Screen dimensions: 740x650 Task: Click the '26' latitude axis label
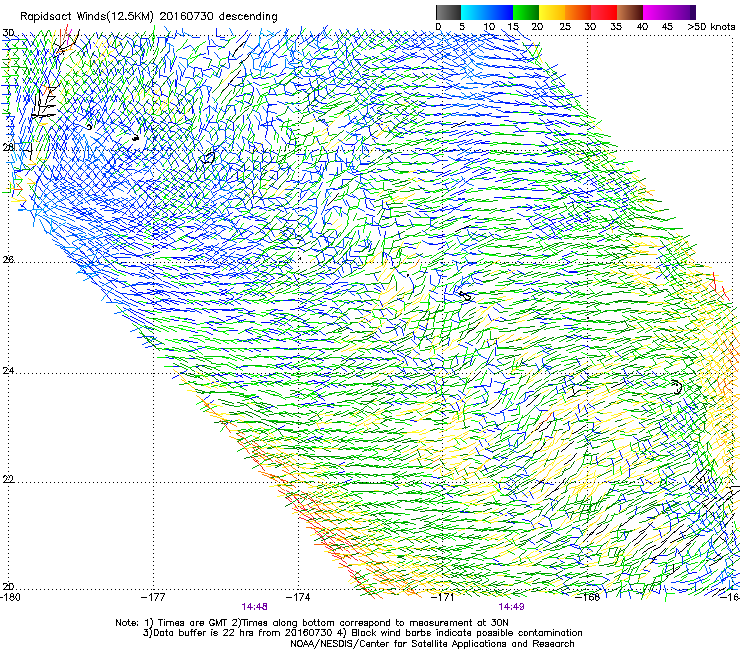point(8,259)
